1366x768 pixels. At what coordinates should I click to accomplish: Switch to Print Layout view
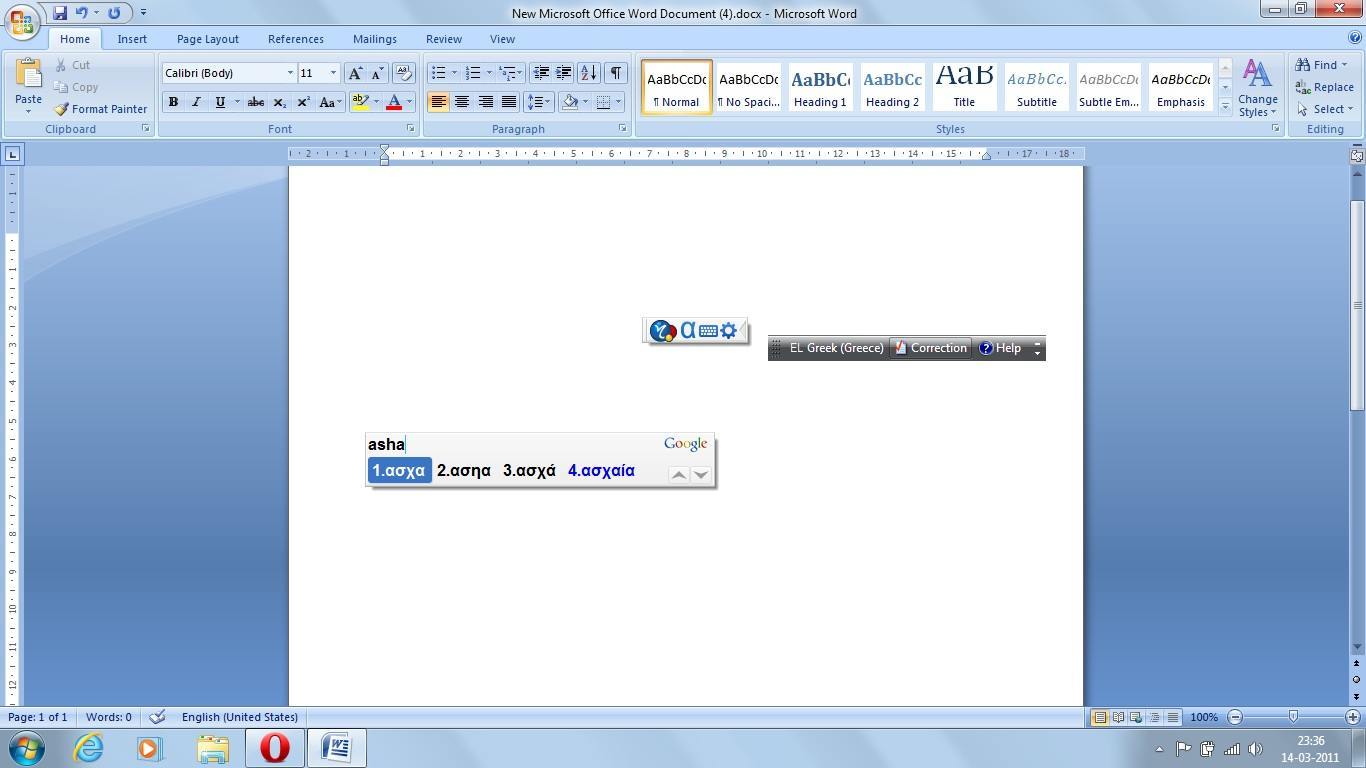coord(1099,717)
